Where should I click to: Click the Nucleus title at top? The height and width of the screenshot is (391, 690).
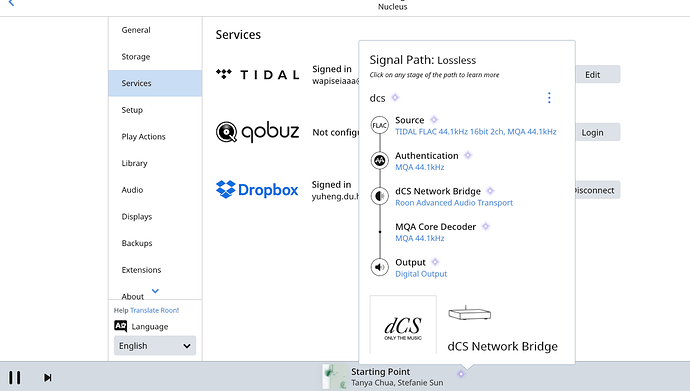pyautogui.click(x=393, y=7)
